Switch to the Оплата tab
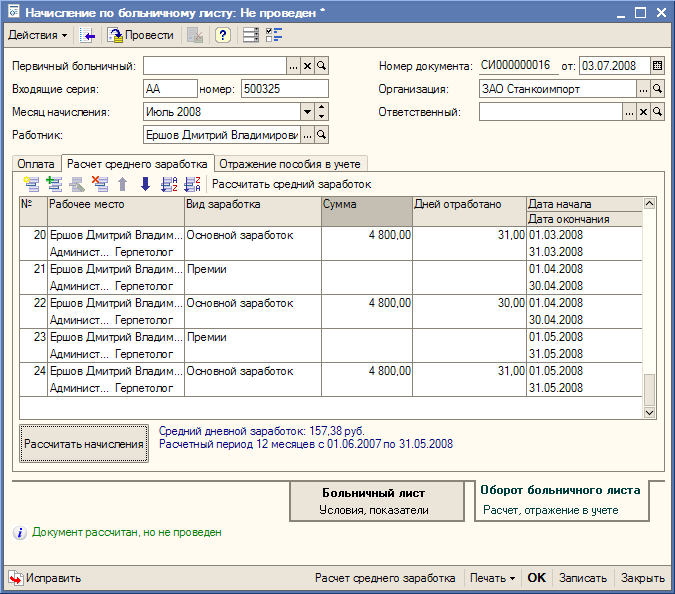This screenshot has width=675, height=594. 36,164
